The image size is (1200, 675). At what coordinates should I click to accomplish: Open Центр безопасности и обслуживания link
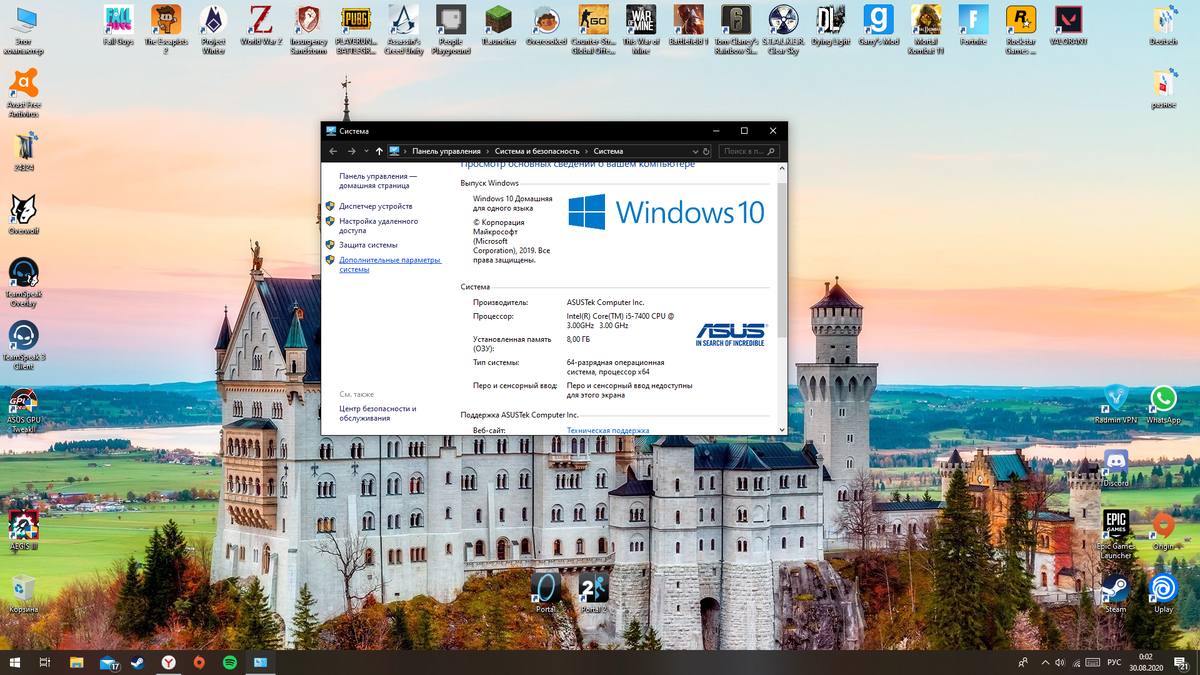pos(377,413)
